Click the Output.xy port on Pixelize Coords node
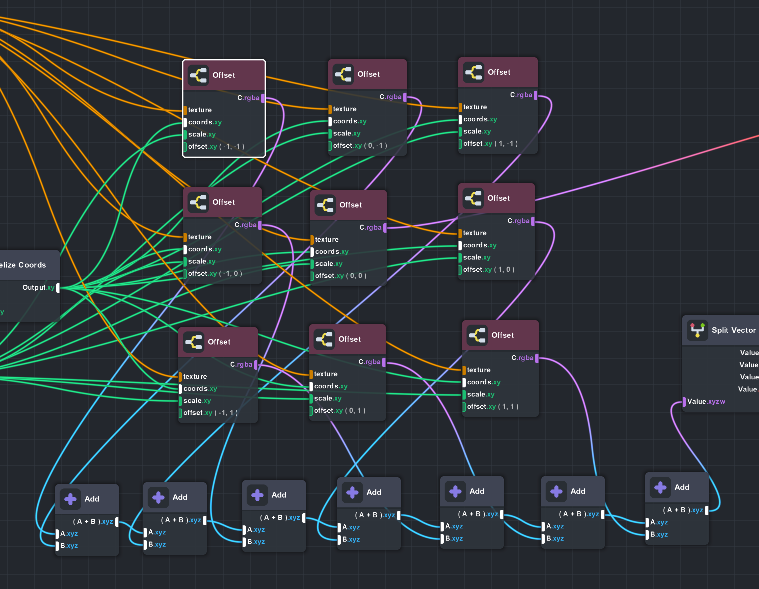Screen dimensions: 759x589 (58, 288)
